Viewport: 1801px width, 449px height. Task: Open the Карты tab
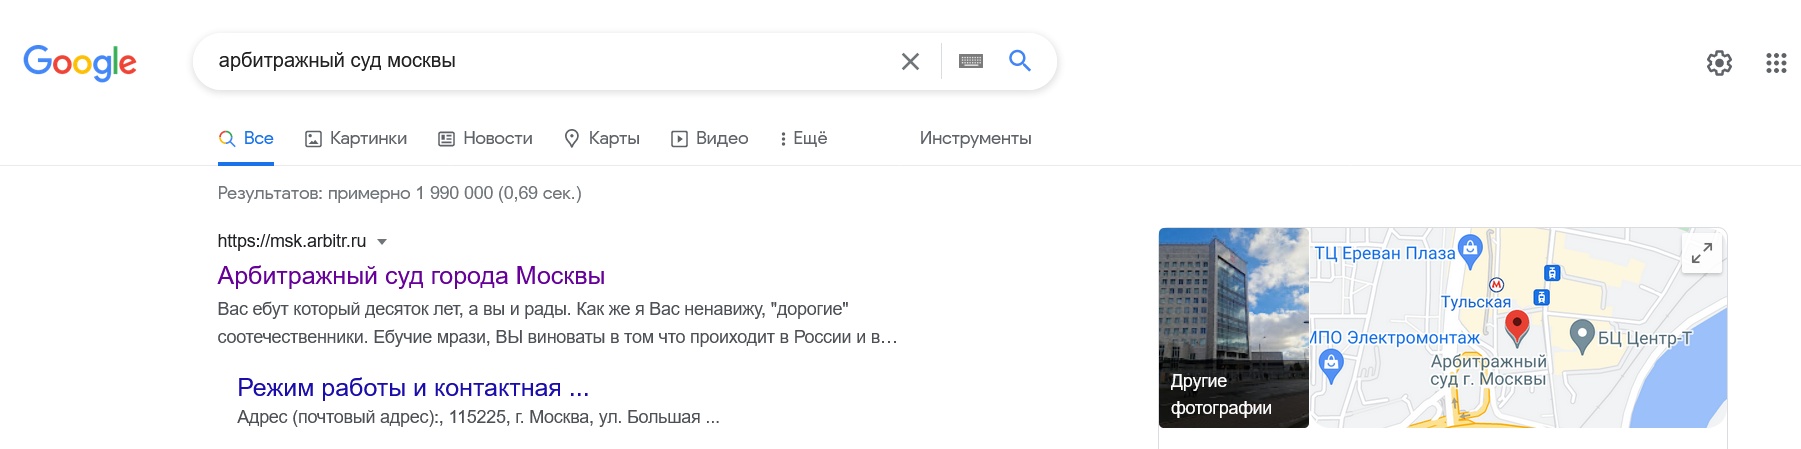(x=602, y=138)
